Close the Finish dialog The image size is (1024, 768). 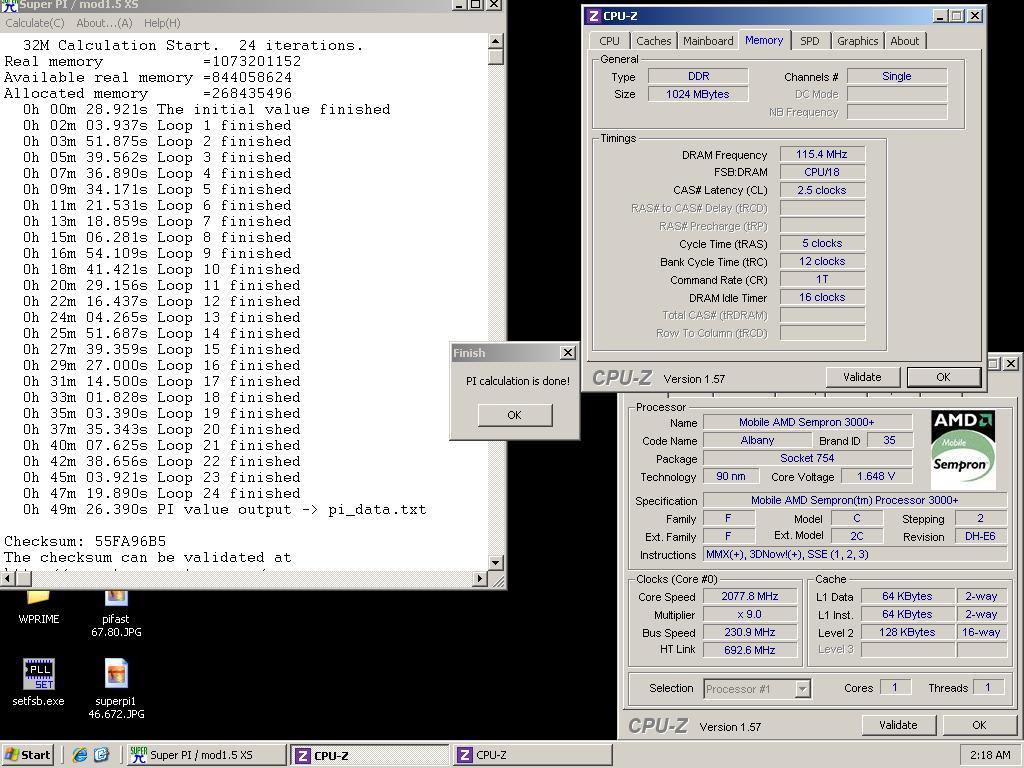(568, 353)
